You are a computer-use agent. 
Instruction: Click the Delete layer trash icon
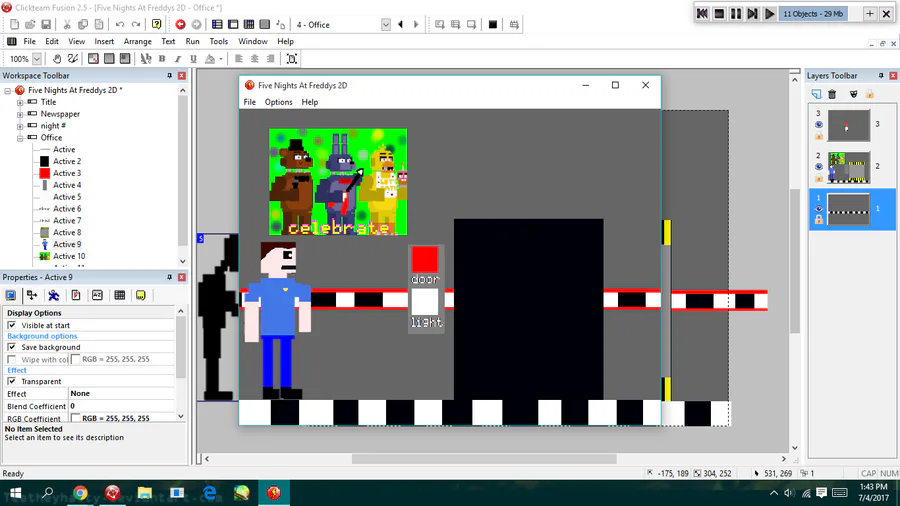click(x=832, y=94)
